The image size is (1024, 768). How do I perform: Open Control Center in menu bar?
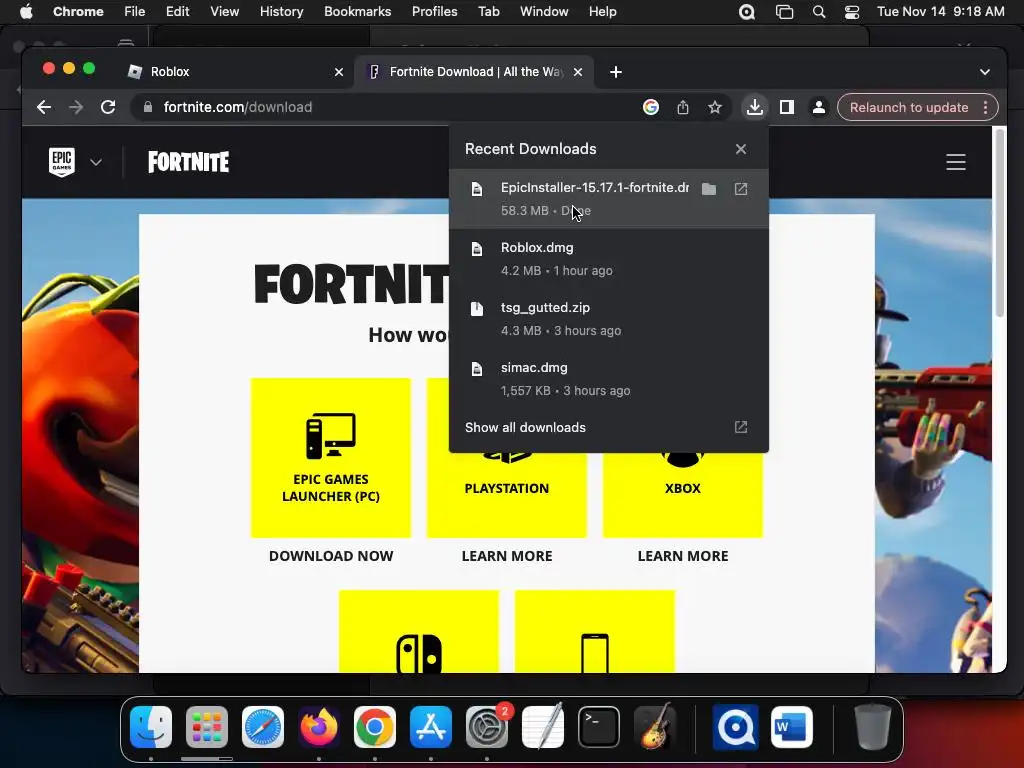tap(852, 12)
